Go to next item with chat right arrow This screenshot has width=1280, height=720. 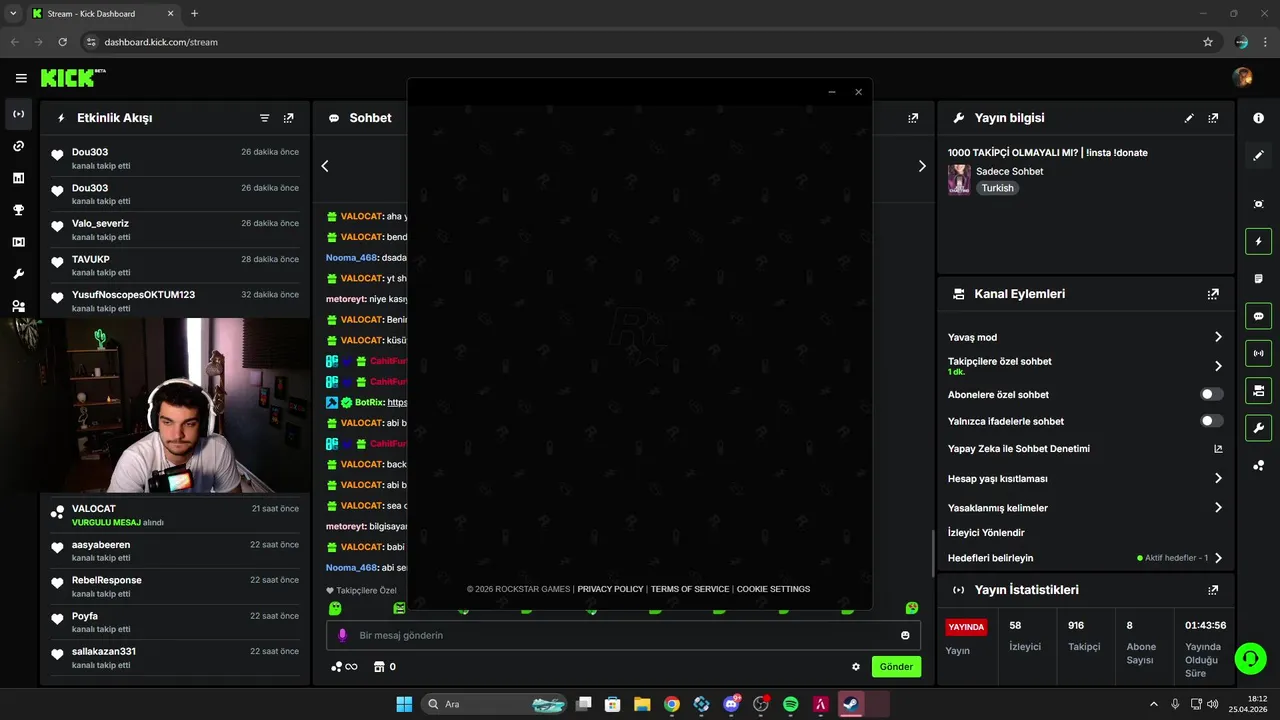922,166
